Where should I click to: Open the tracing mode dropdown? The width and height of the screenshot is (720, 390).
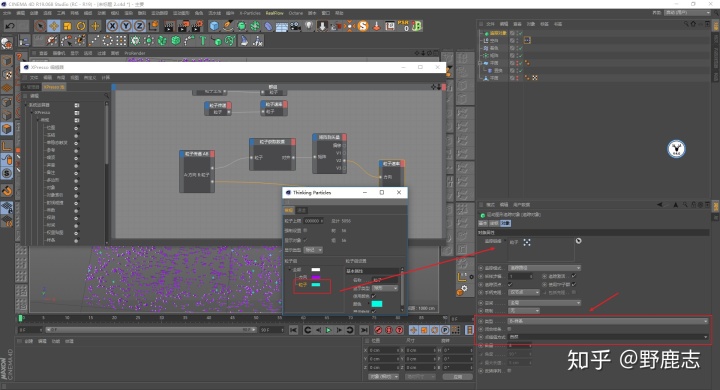click(545, 268)
